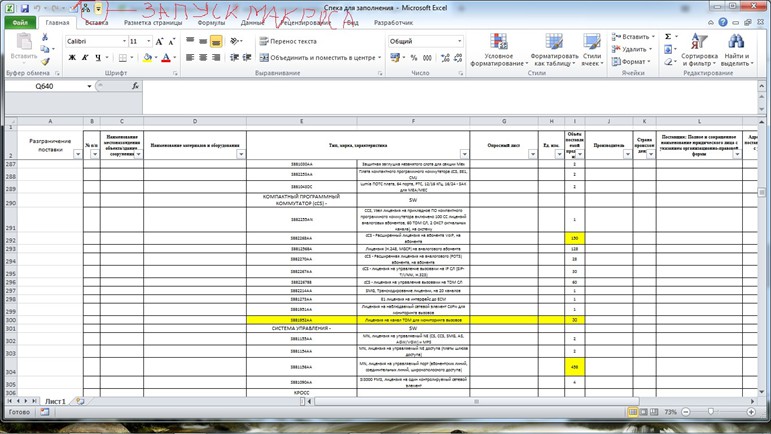Screen dimensions: 771x434
Task: Switch to the Разметка страницы tab
Action: pyautogui.click(x=153, y=23)
